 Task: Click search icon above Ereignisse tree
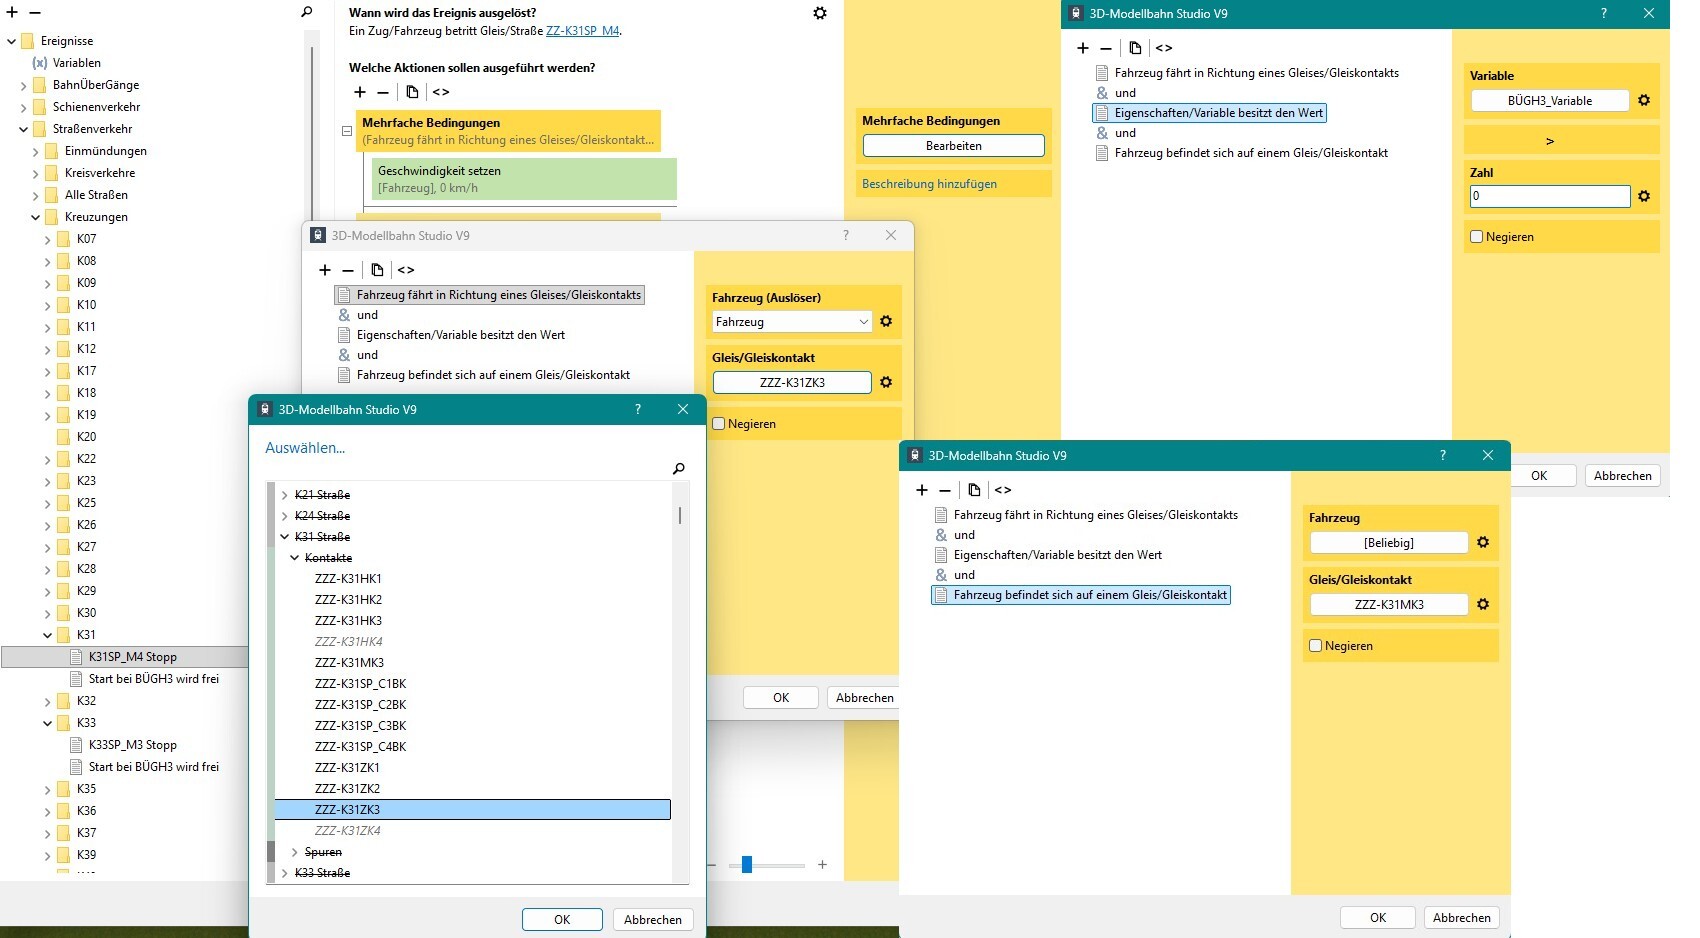pyautogui.click(x=307, y=12)
